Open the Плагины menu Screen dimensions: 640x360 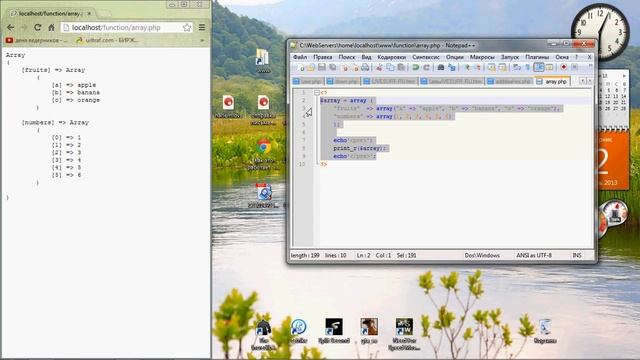pos(537,57)
